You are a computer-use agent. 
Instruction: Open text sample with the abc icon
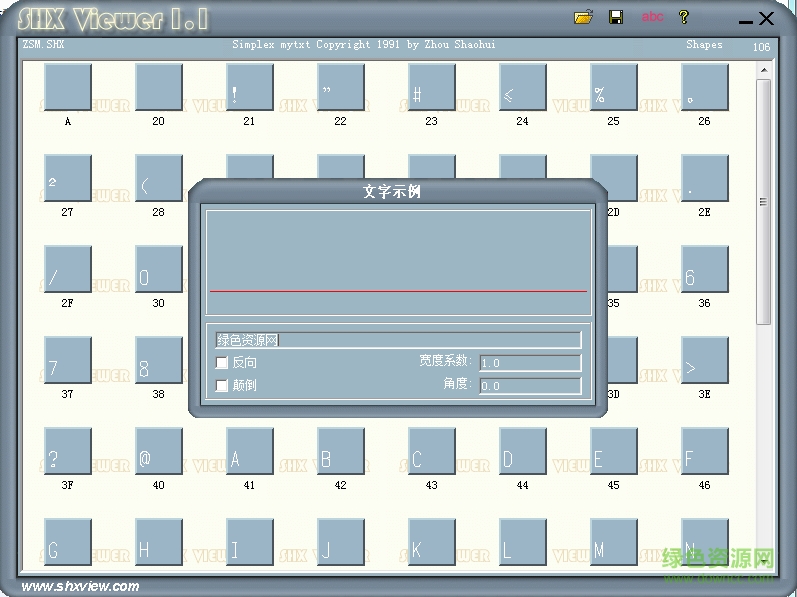point(652,17)
